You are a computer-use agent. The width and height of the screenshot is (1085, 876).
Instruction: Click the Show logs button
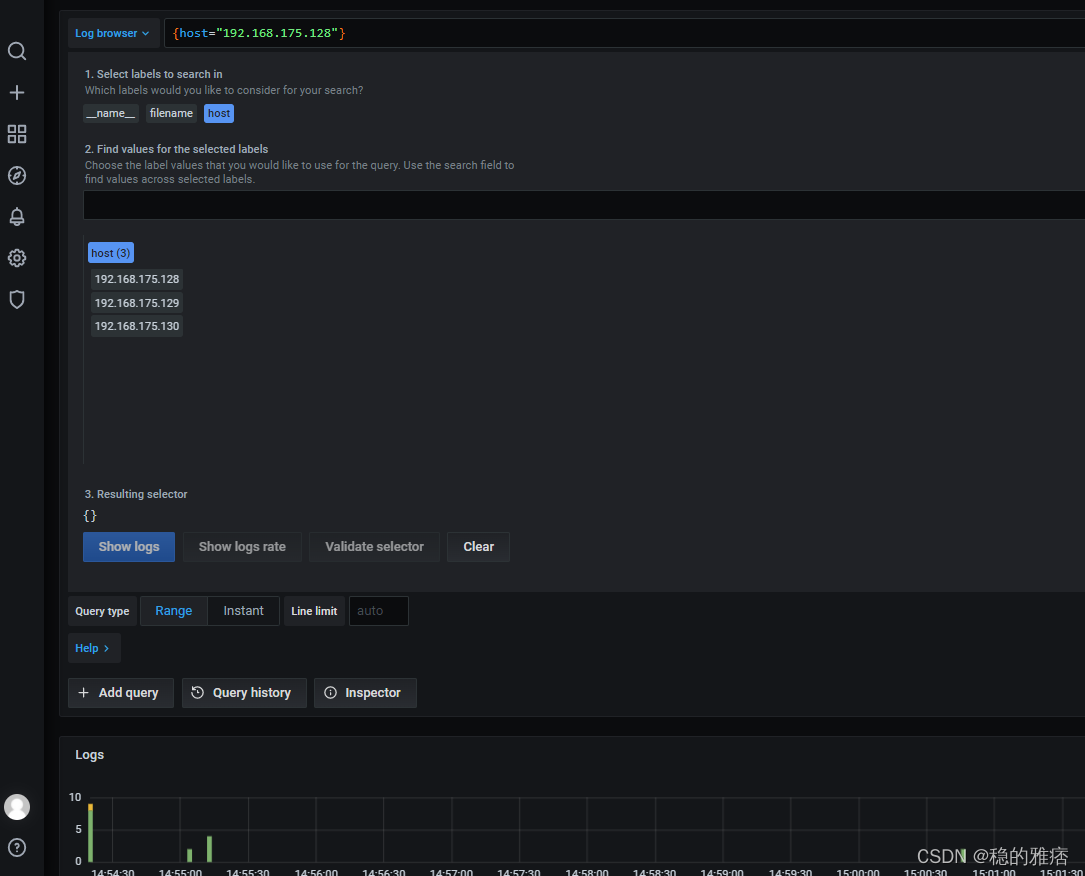coord(129,547)
